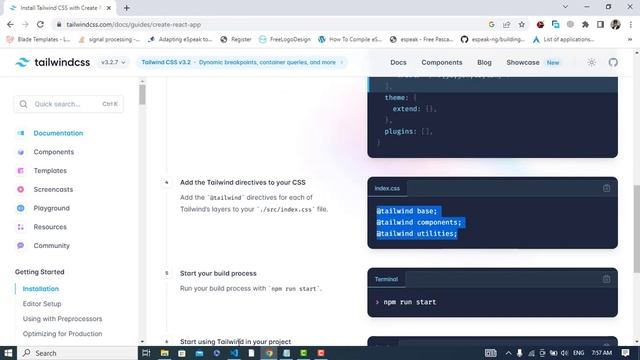
Task: Click the ENG language indicator
Action: pyautogui.click(x=578, y=353)
